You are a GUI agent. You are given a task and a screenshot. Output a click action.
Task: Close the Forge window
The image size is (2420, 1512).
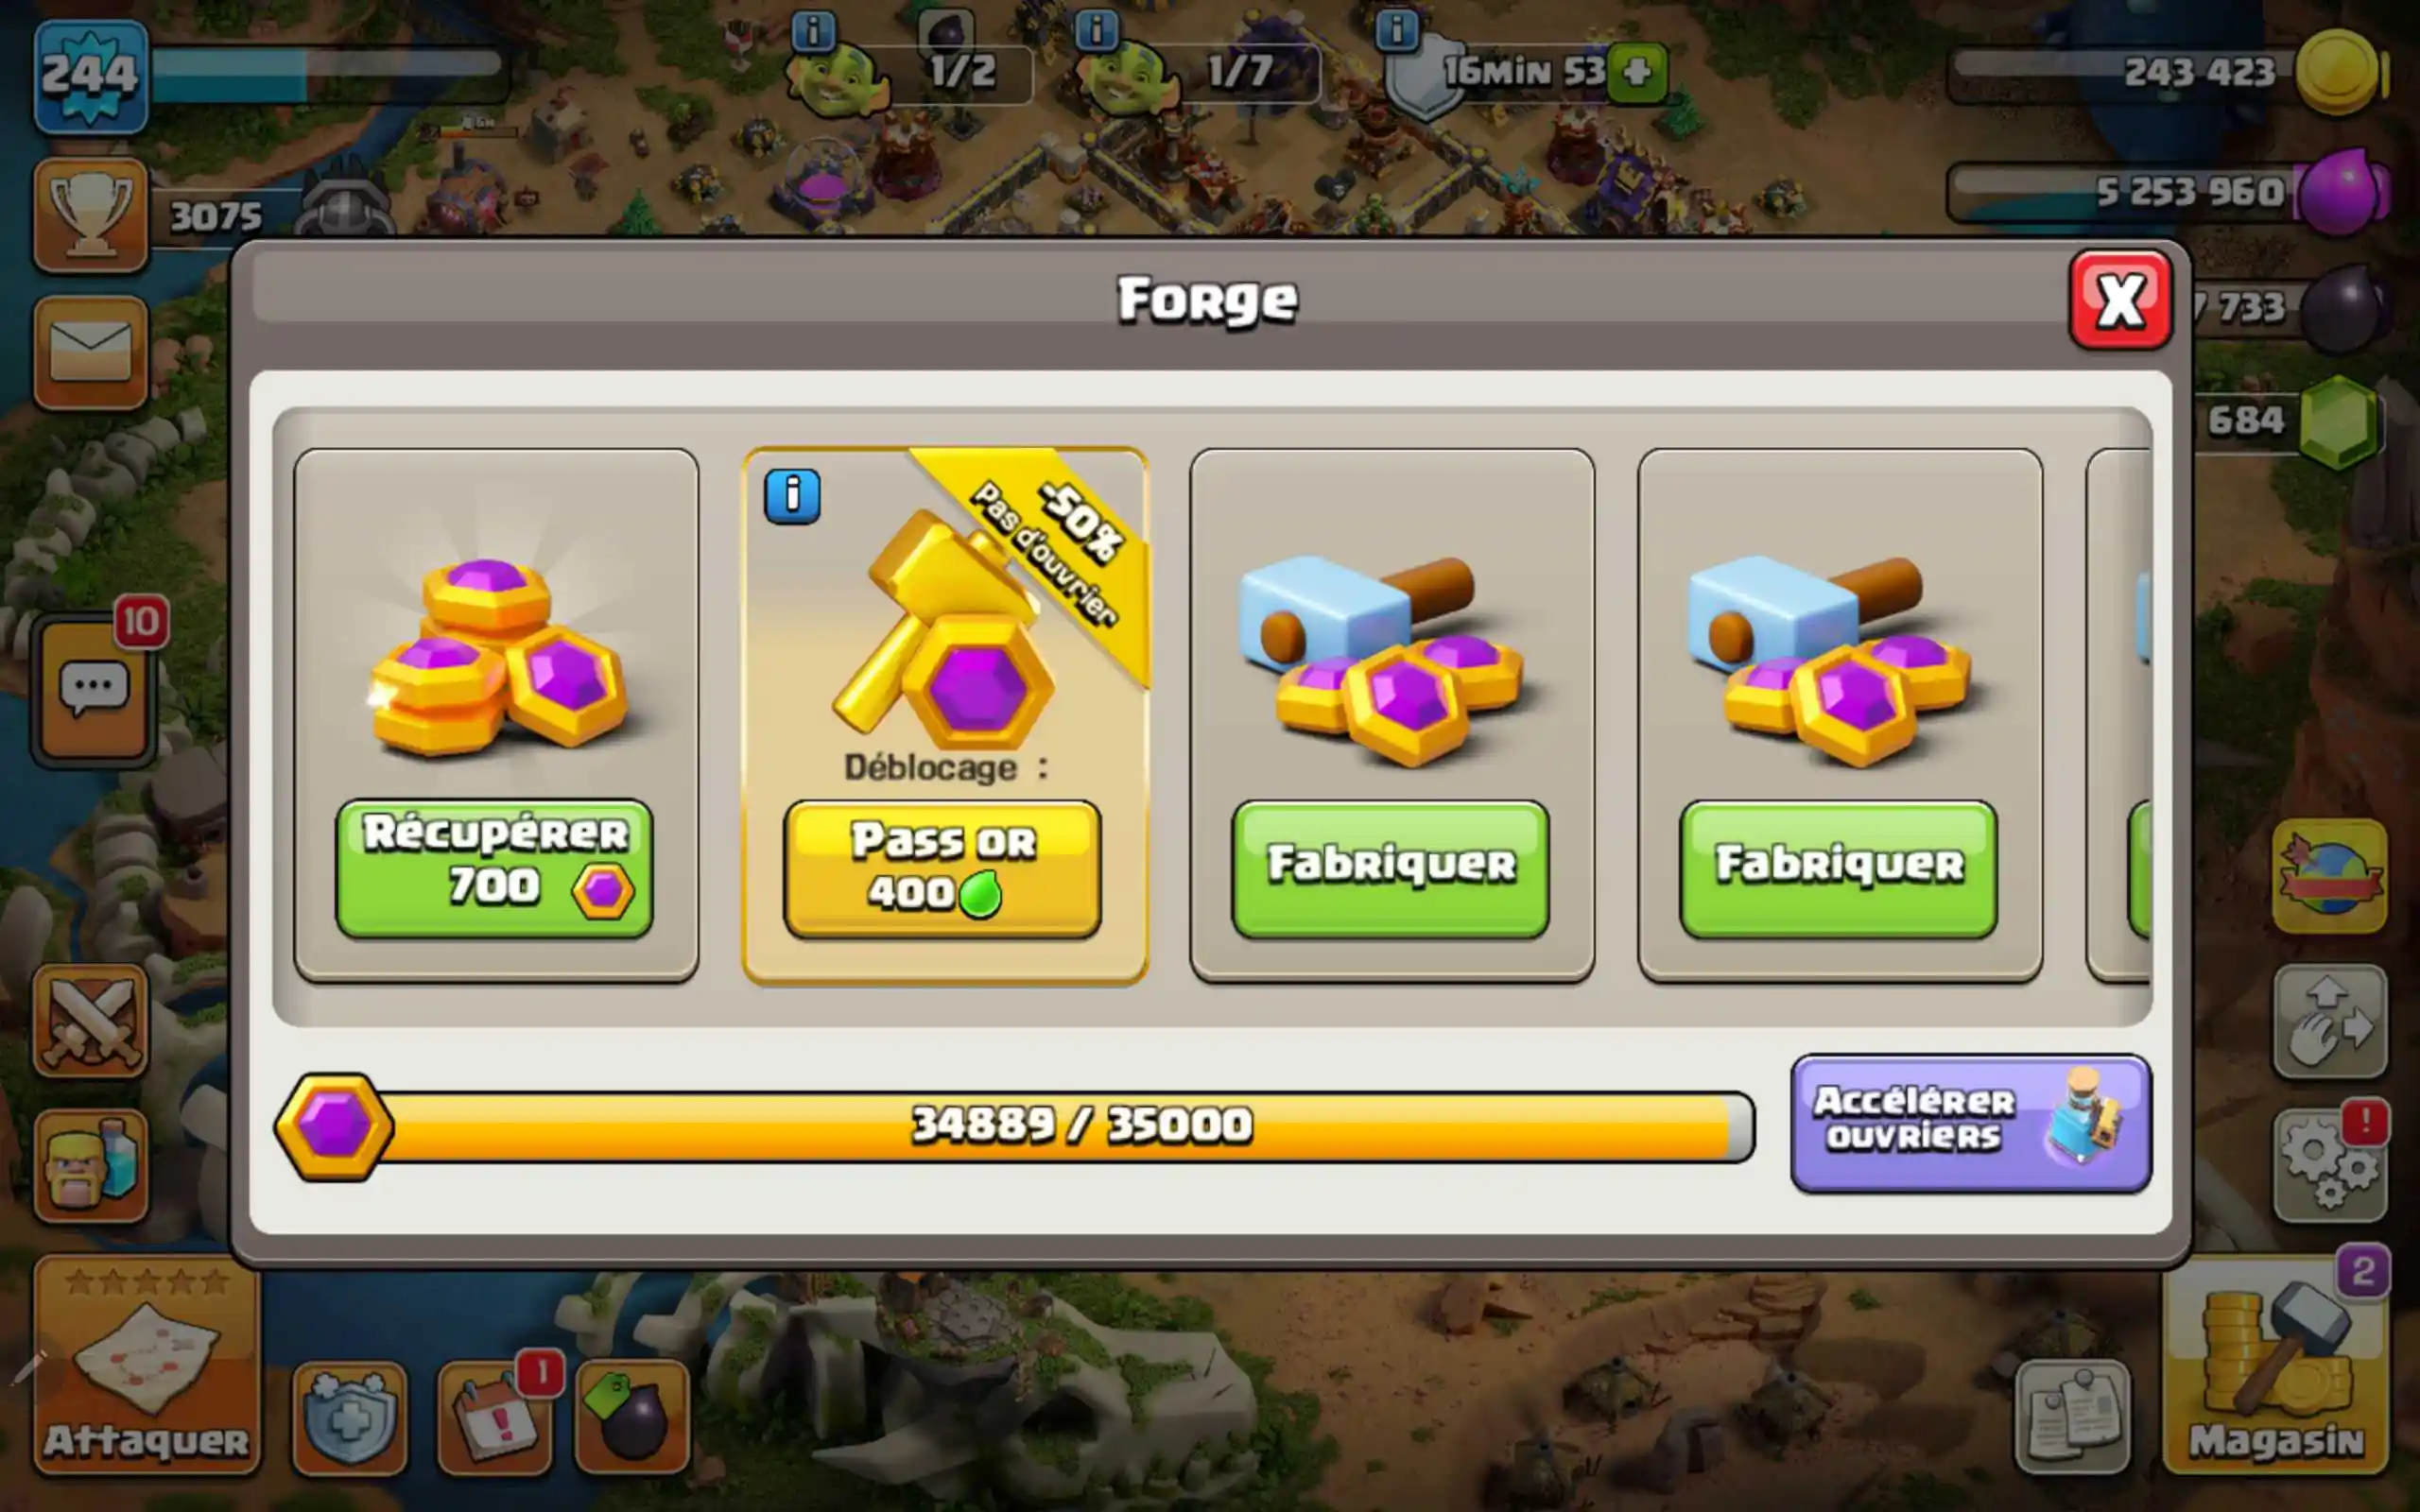(x=2120, y=300)
